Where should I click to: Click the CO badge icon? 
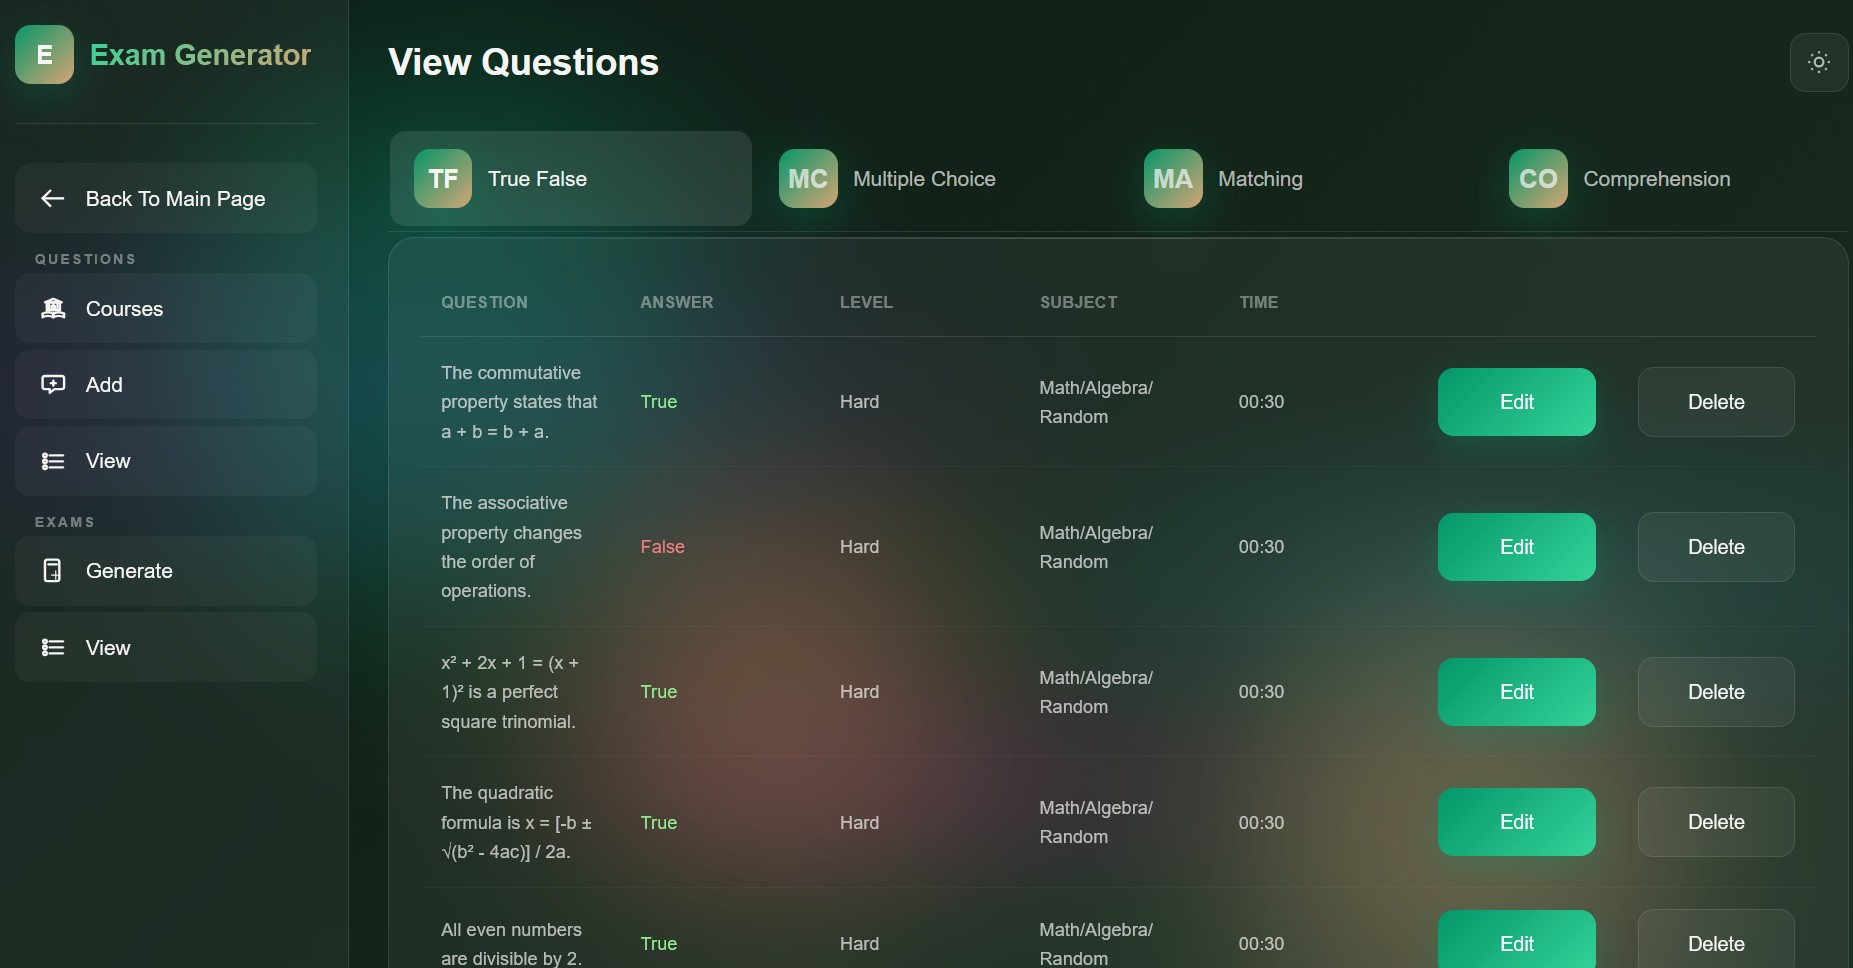pyautogui.click(x=1538, y=179)
